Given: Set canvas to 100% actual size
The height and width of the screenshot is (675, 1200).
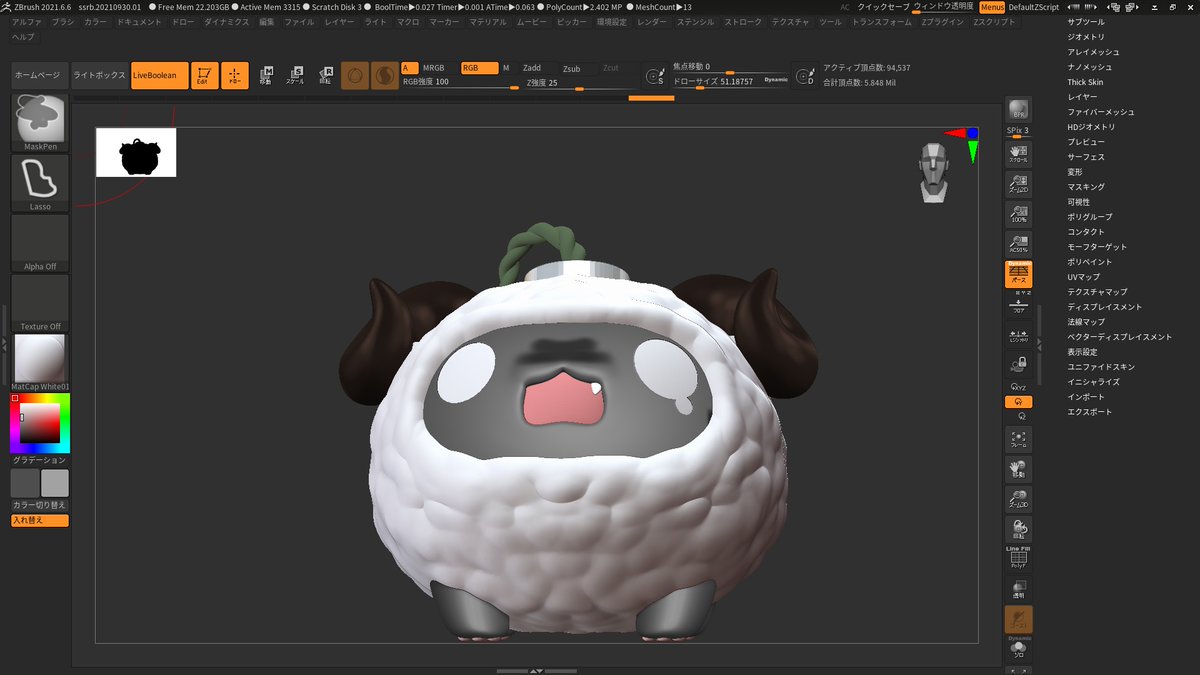Looking at the screenshot, I should point(1019,213).
